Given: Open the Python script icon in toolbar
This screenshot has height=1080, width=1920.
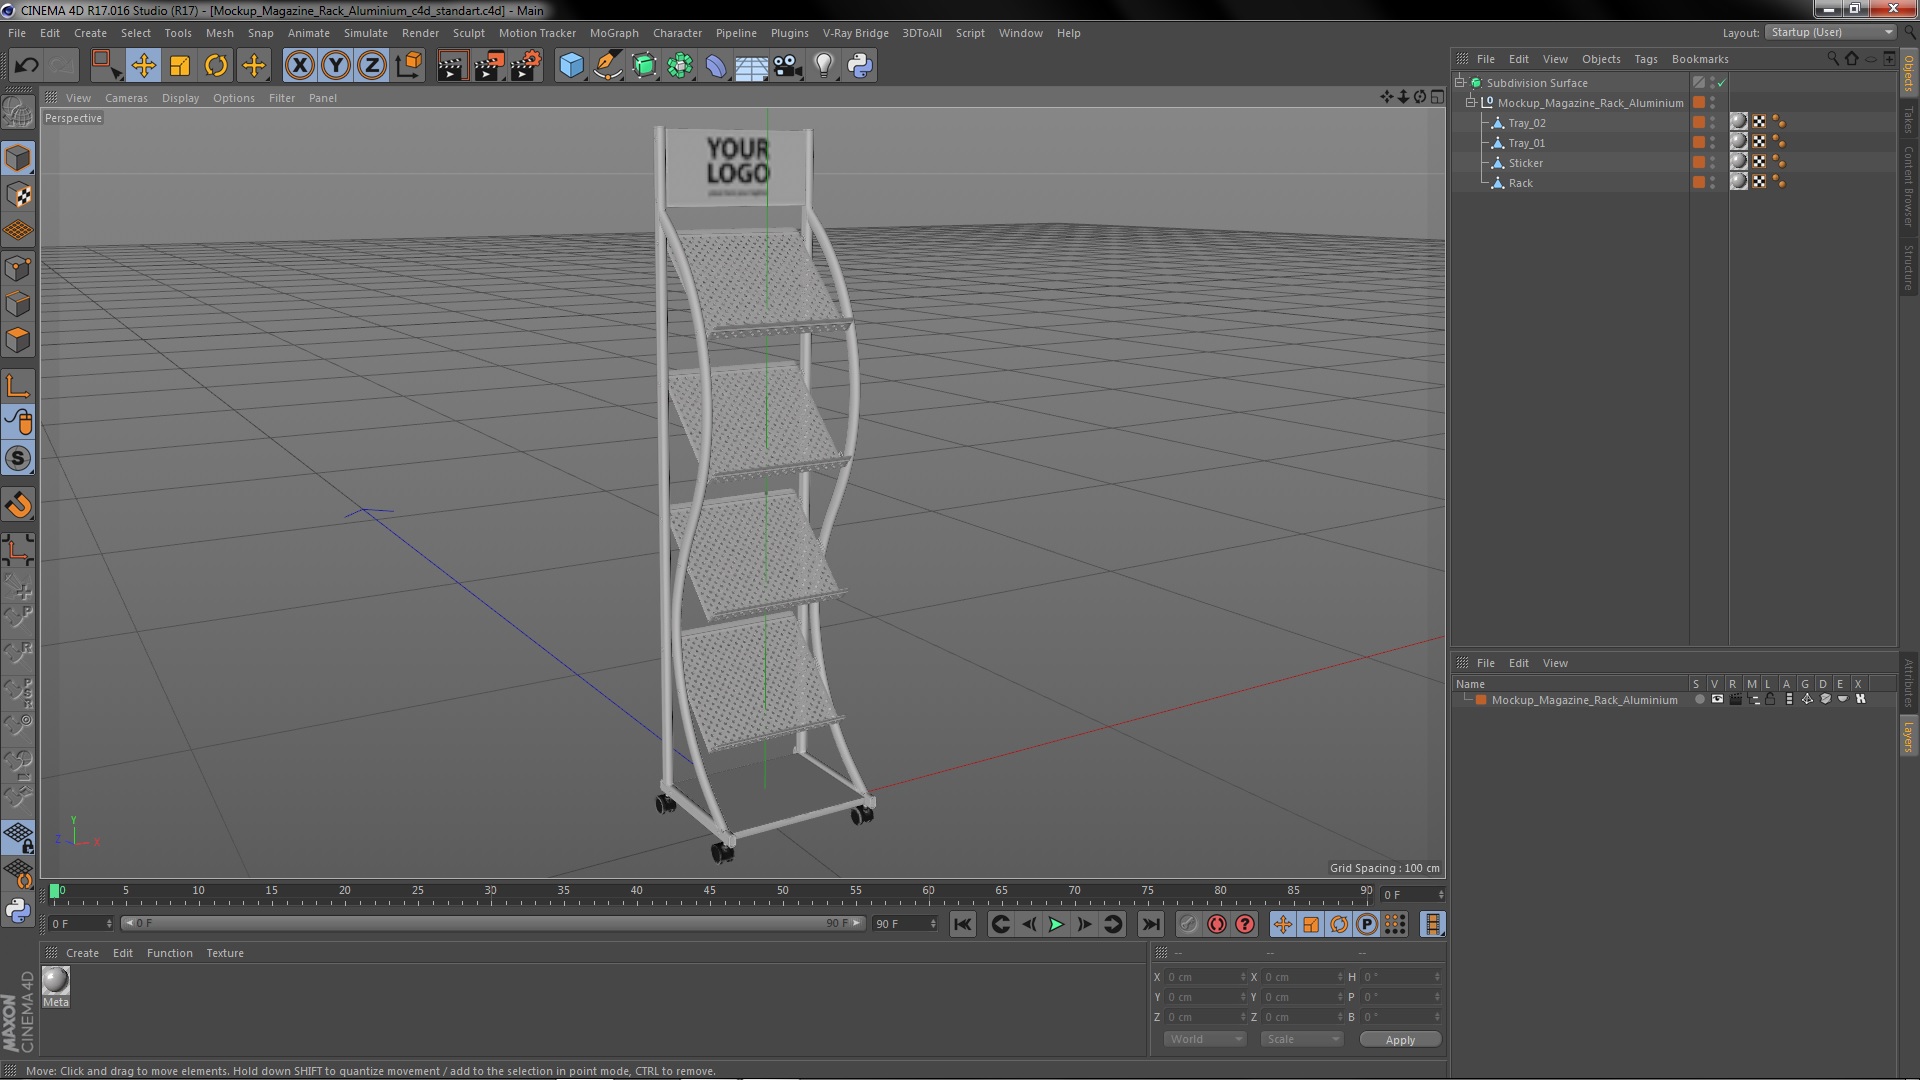Looking at the screenshot, I should tap(860, 66).
